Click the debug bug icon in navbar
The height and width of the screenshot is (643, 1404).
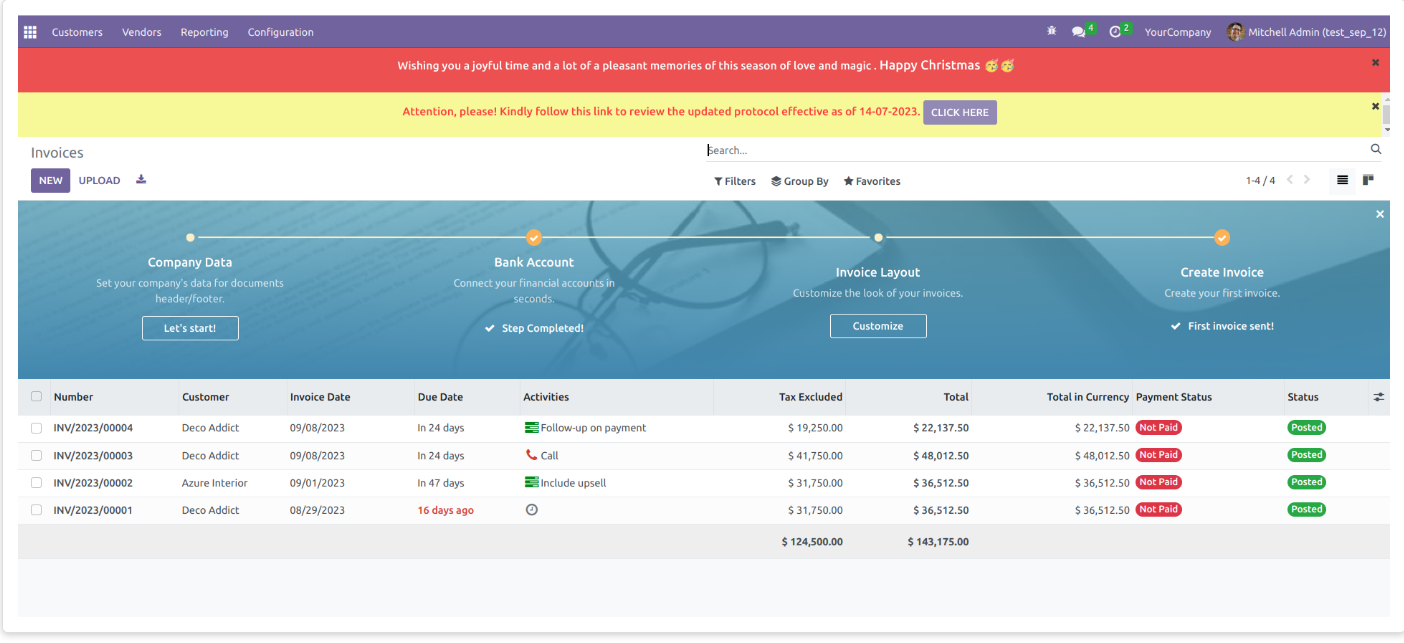coord(1051,32)
